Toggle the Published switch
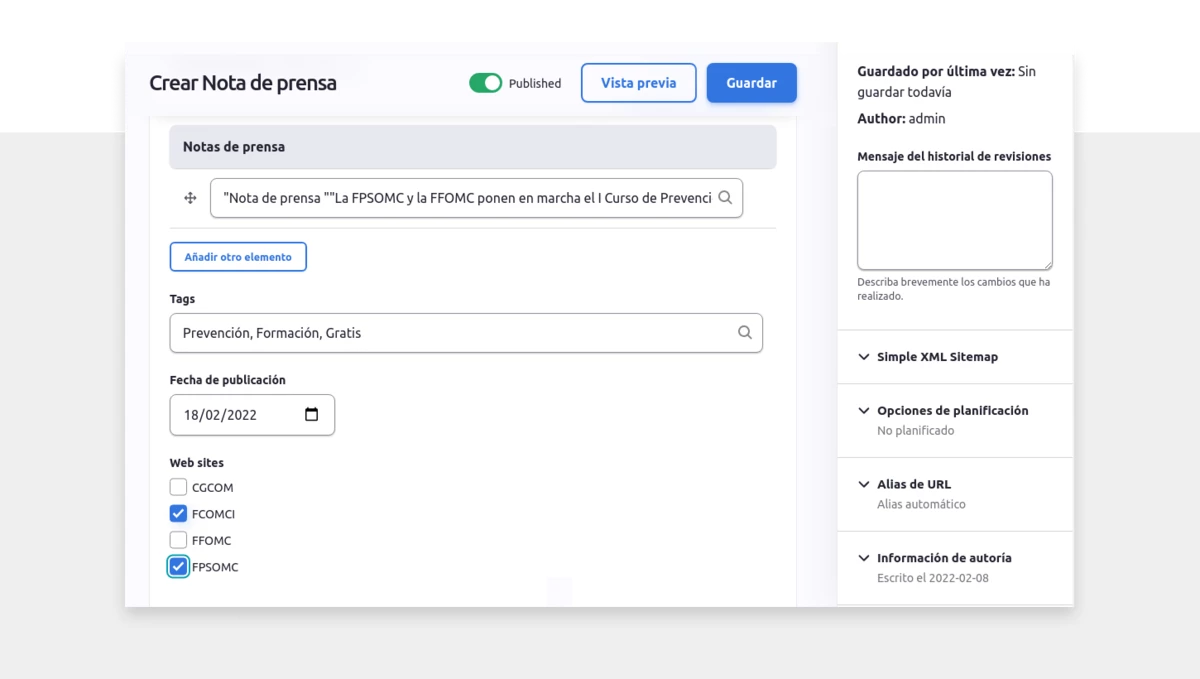This screenshot has width=1200, height=679. tap(485, 83)
